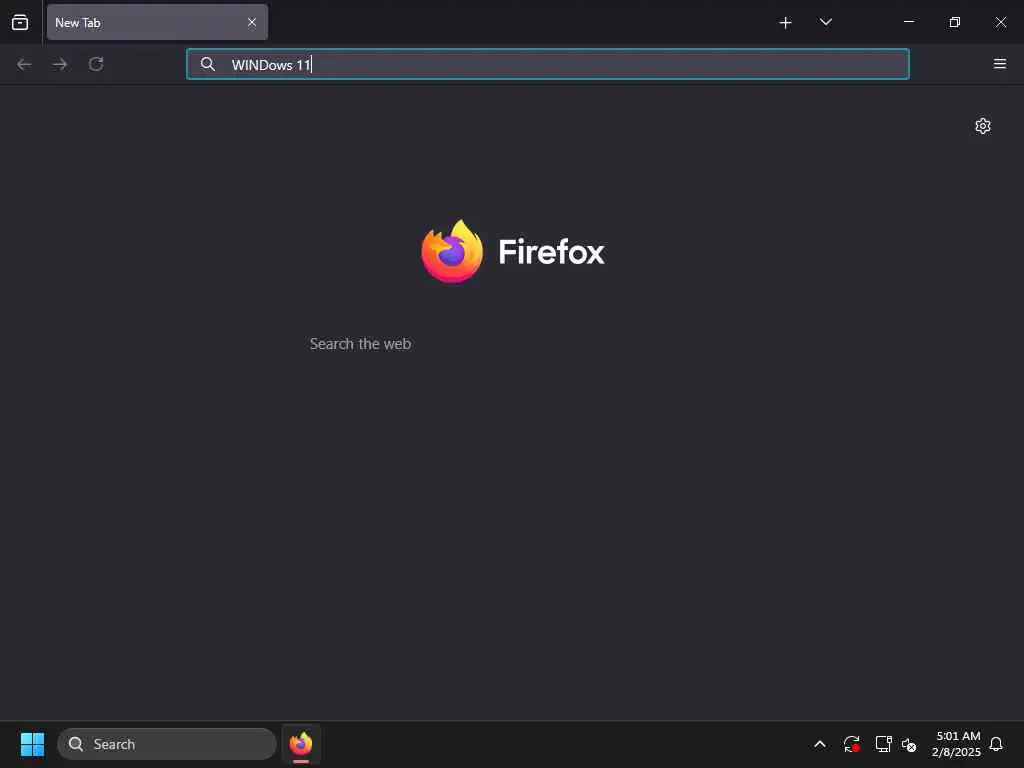Expand the list all tabs chevron
This screenshot has height=768, width=1024.
pos(825,22)
